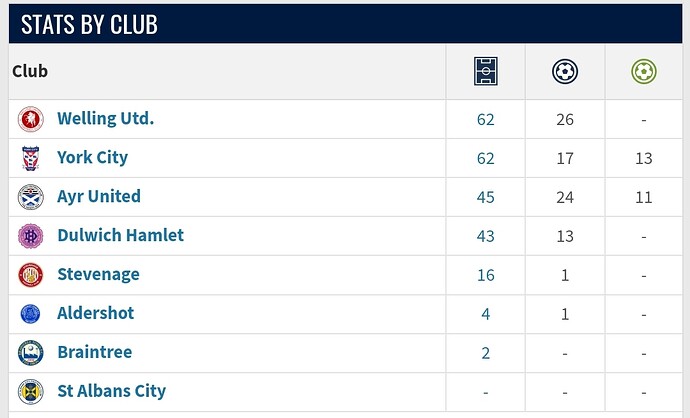690x418 pixels.
Task: Open the Ayr United club link
Action: coord(99,196)
